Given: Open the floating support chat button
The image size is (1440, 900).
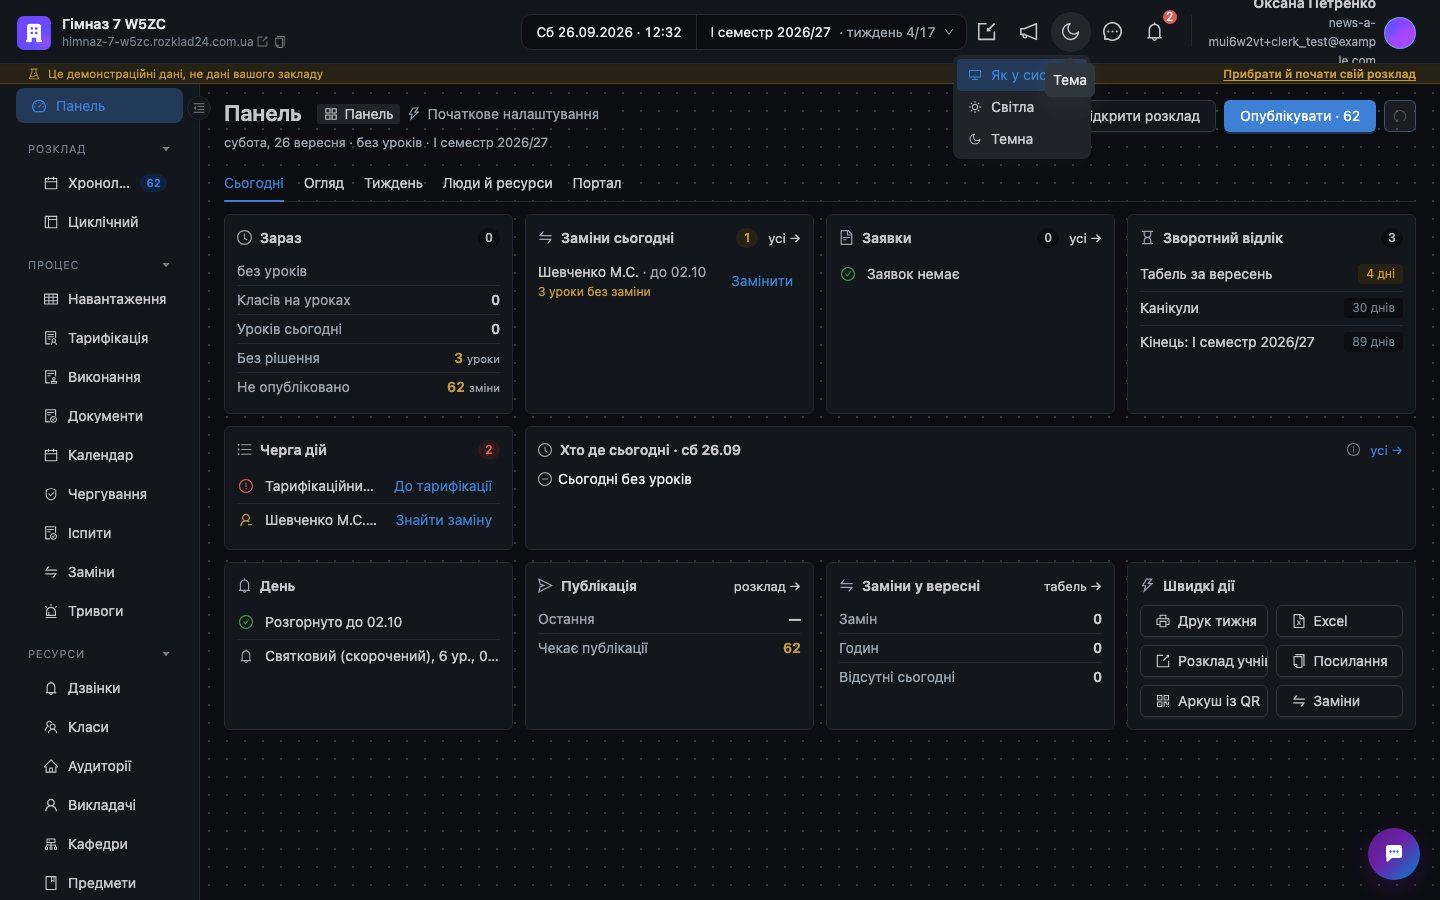Looking at the screenshot, I should (x=1394, y=854).
